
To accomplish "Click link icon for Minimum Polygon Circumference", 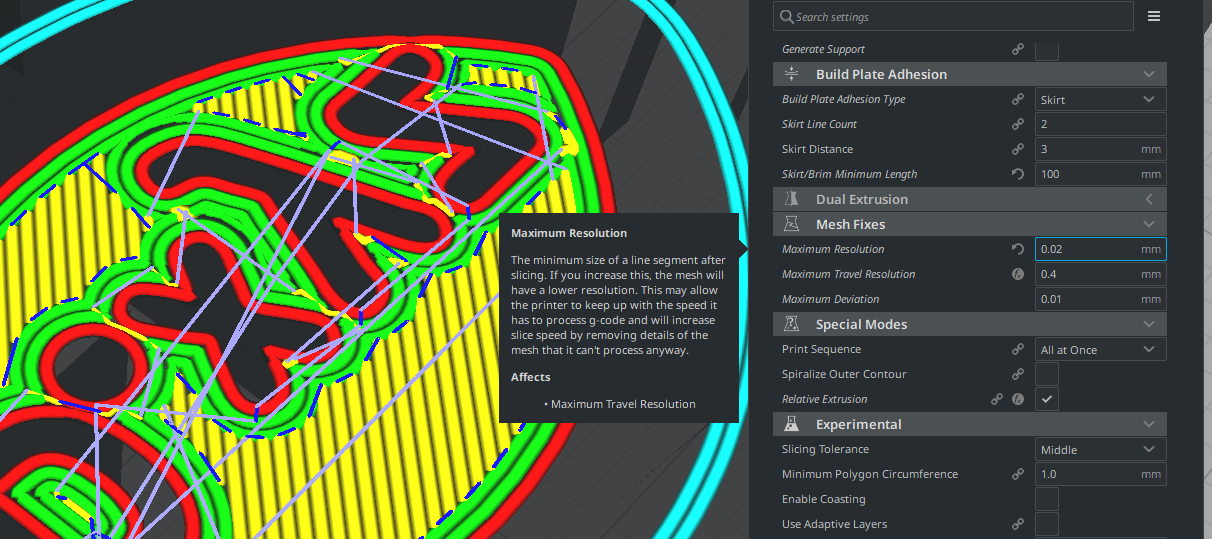I will point(1018,474).
